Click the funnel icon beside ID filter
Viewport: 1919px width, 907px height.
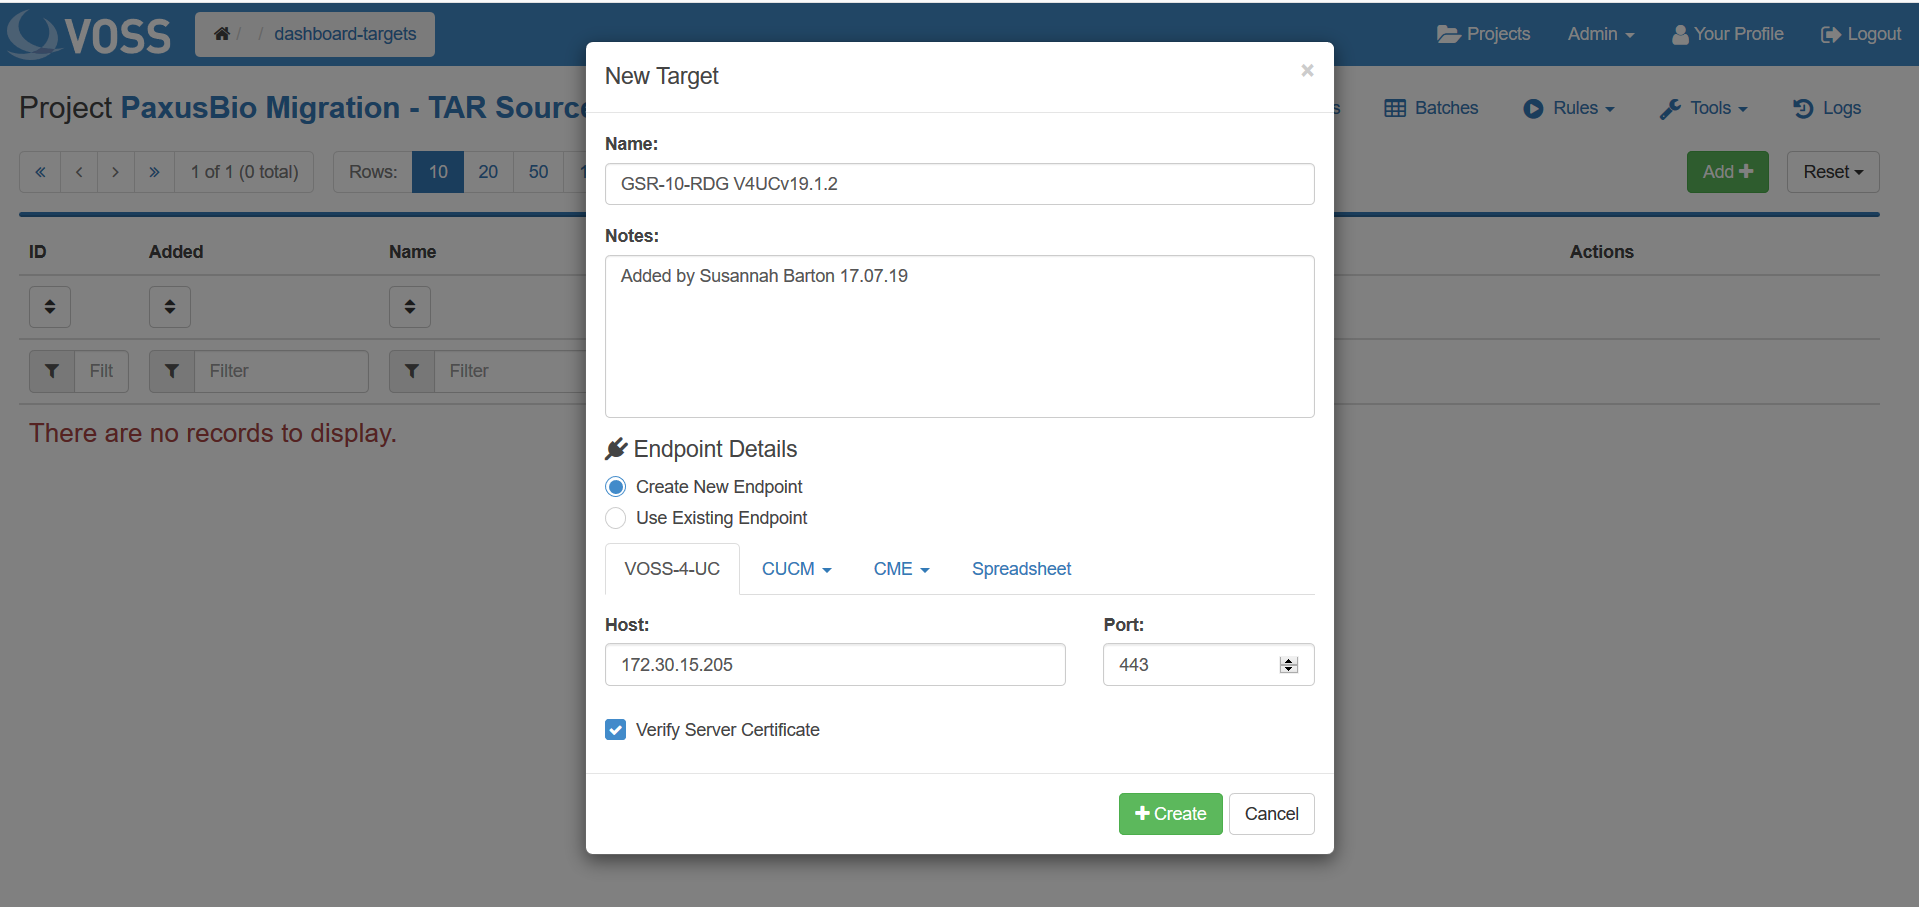pos(52,371)
